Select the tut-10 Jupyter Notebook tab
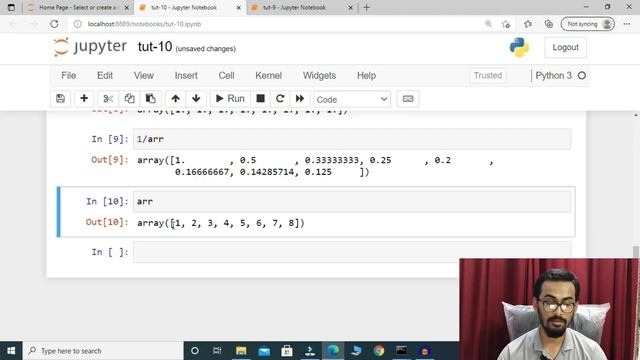The image size is (640, 360). coord(184,7)
